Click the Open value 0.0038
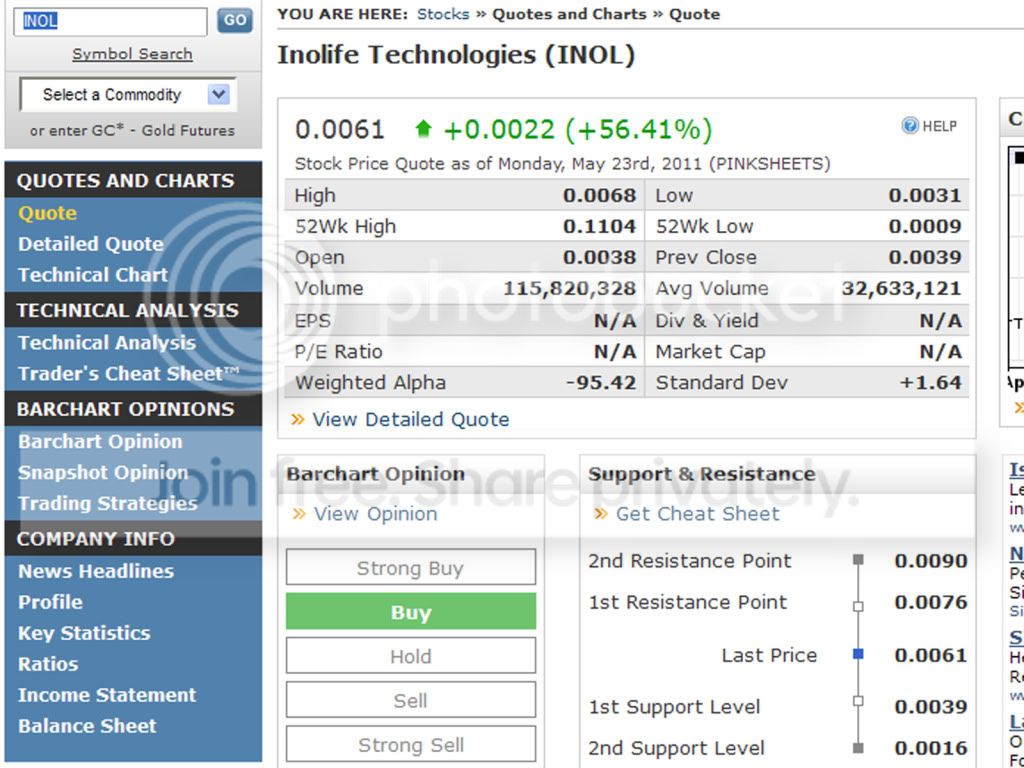 [600, 257]
